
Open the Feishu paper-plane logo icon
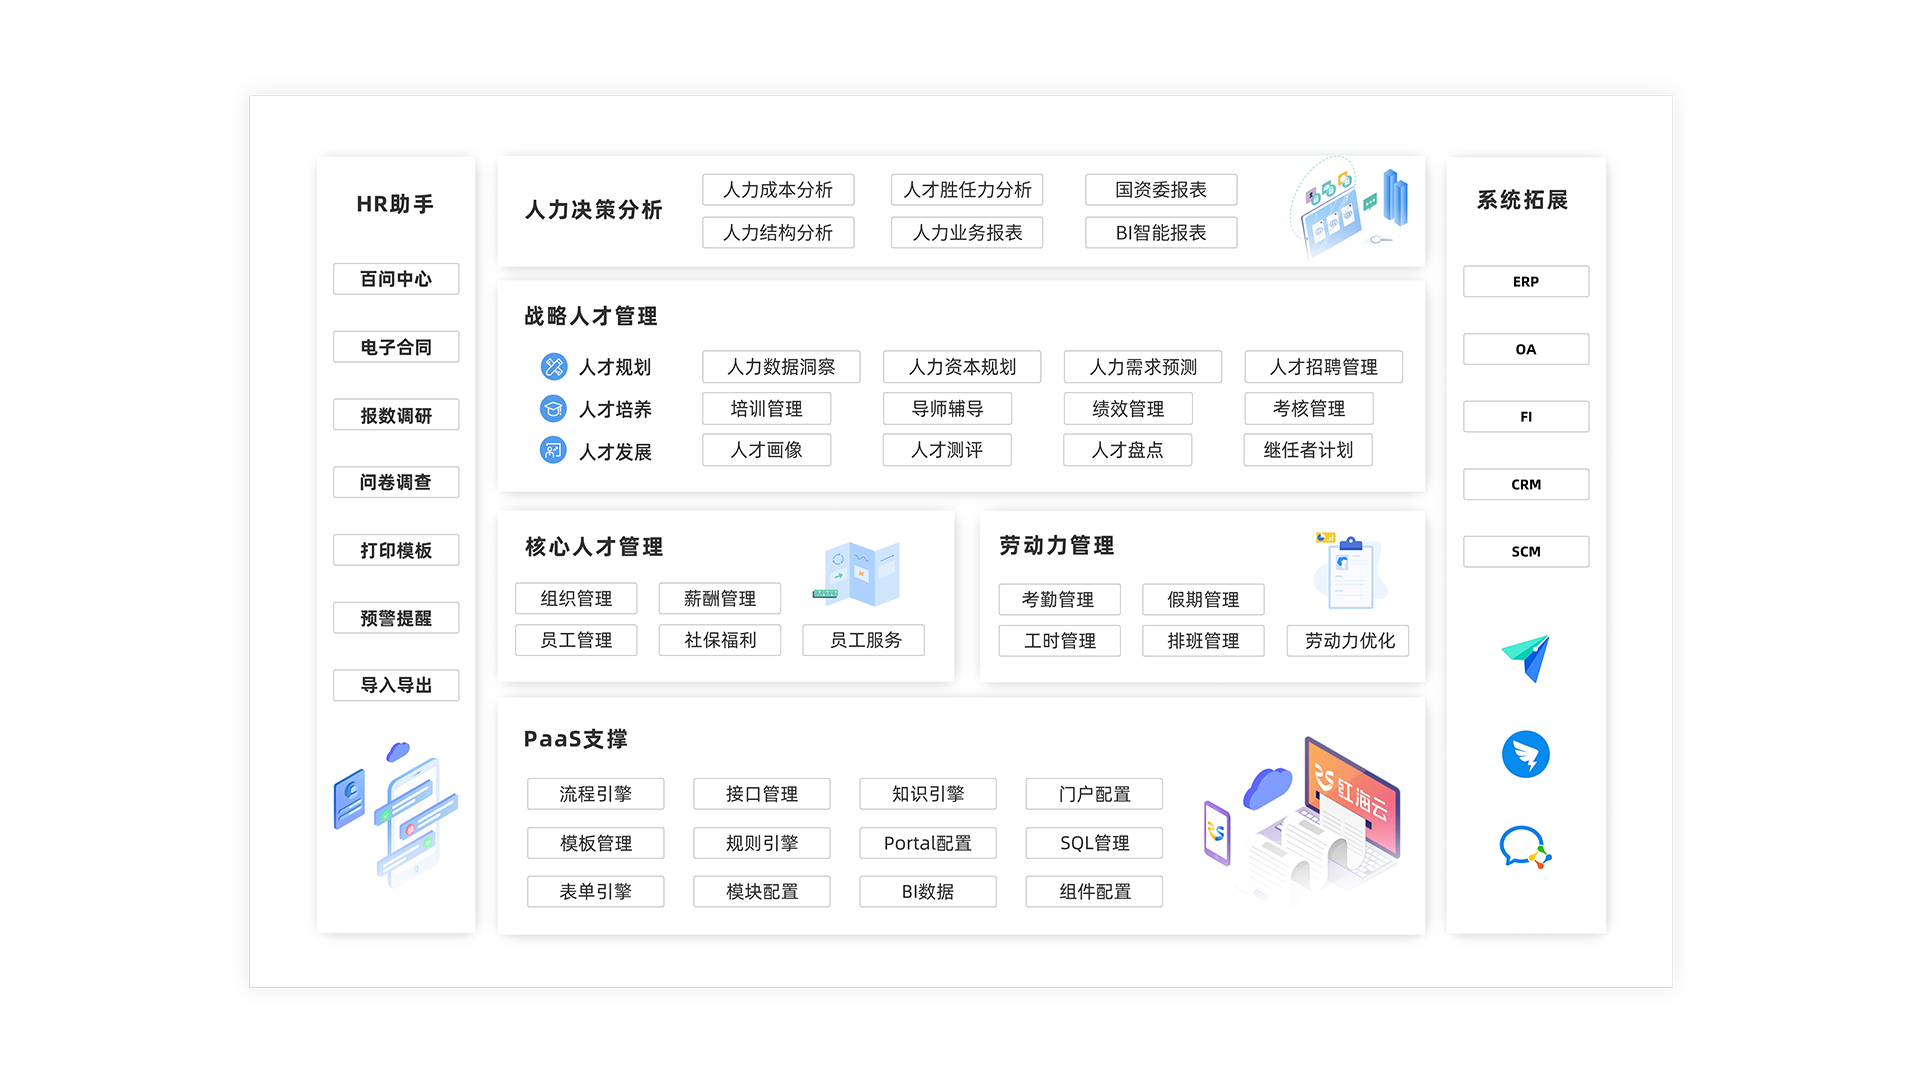[x=1526, y=659]
